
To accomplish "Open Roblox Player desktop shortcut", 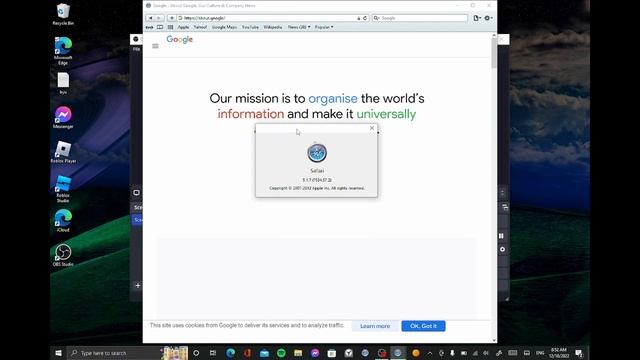I will (x=63, y=152).
